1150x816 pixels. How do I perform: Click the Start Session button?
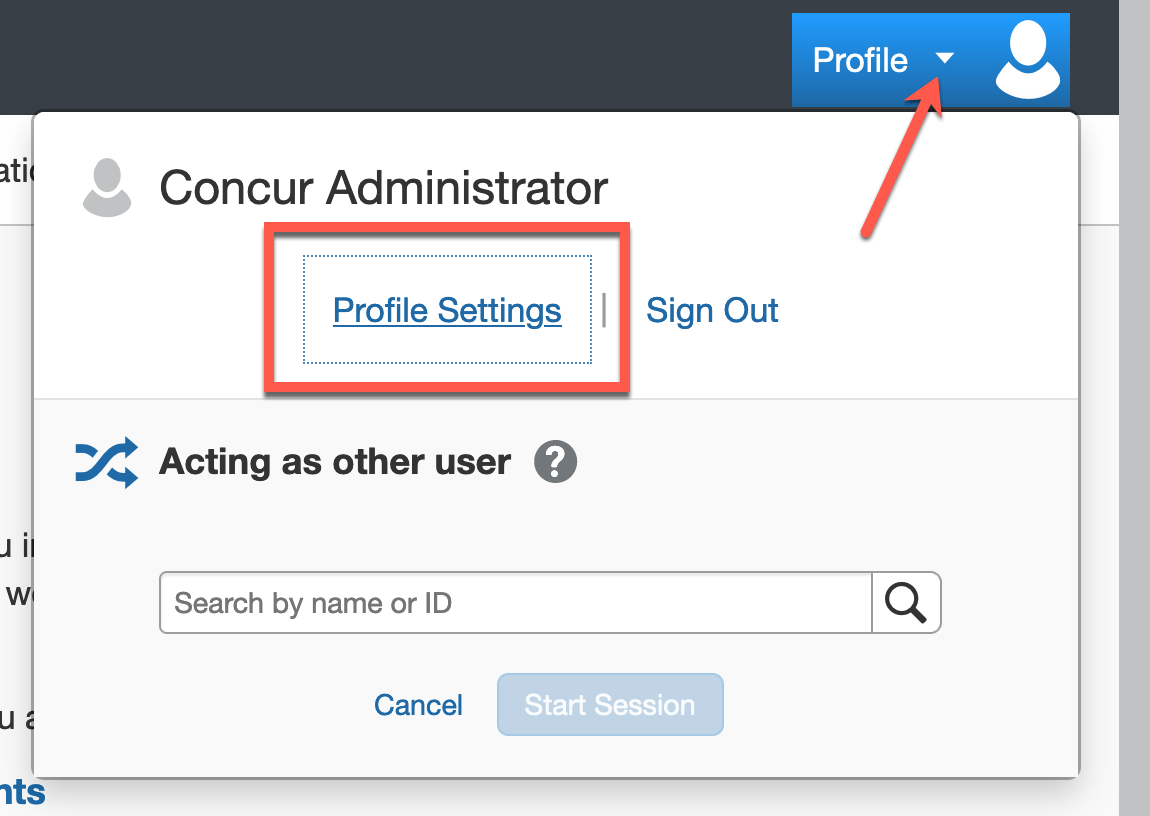(x=609, y=705)
